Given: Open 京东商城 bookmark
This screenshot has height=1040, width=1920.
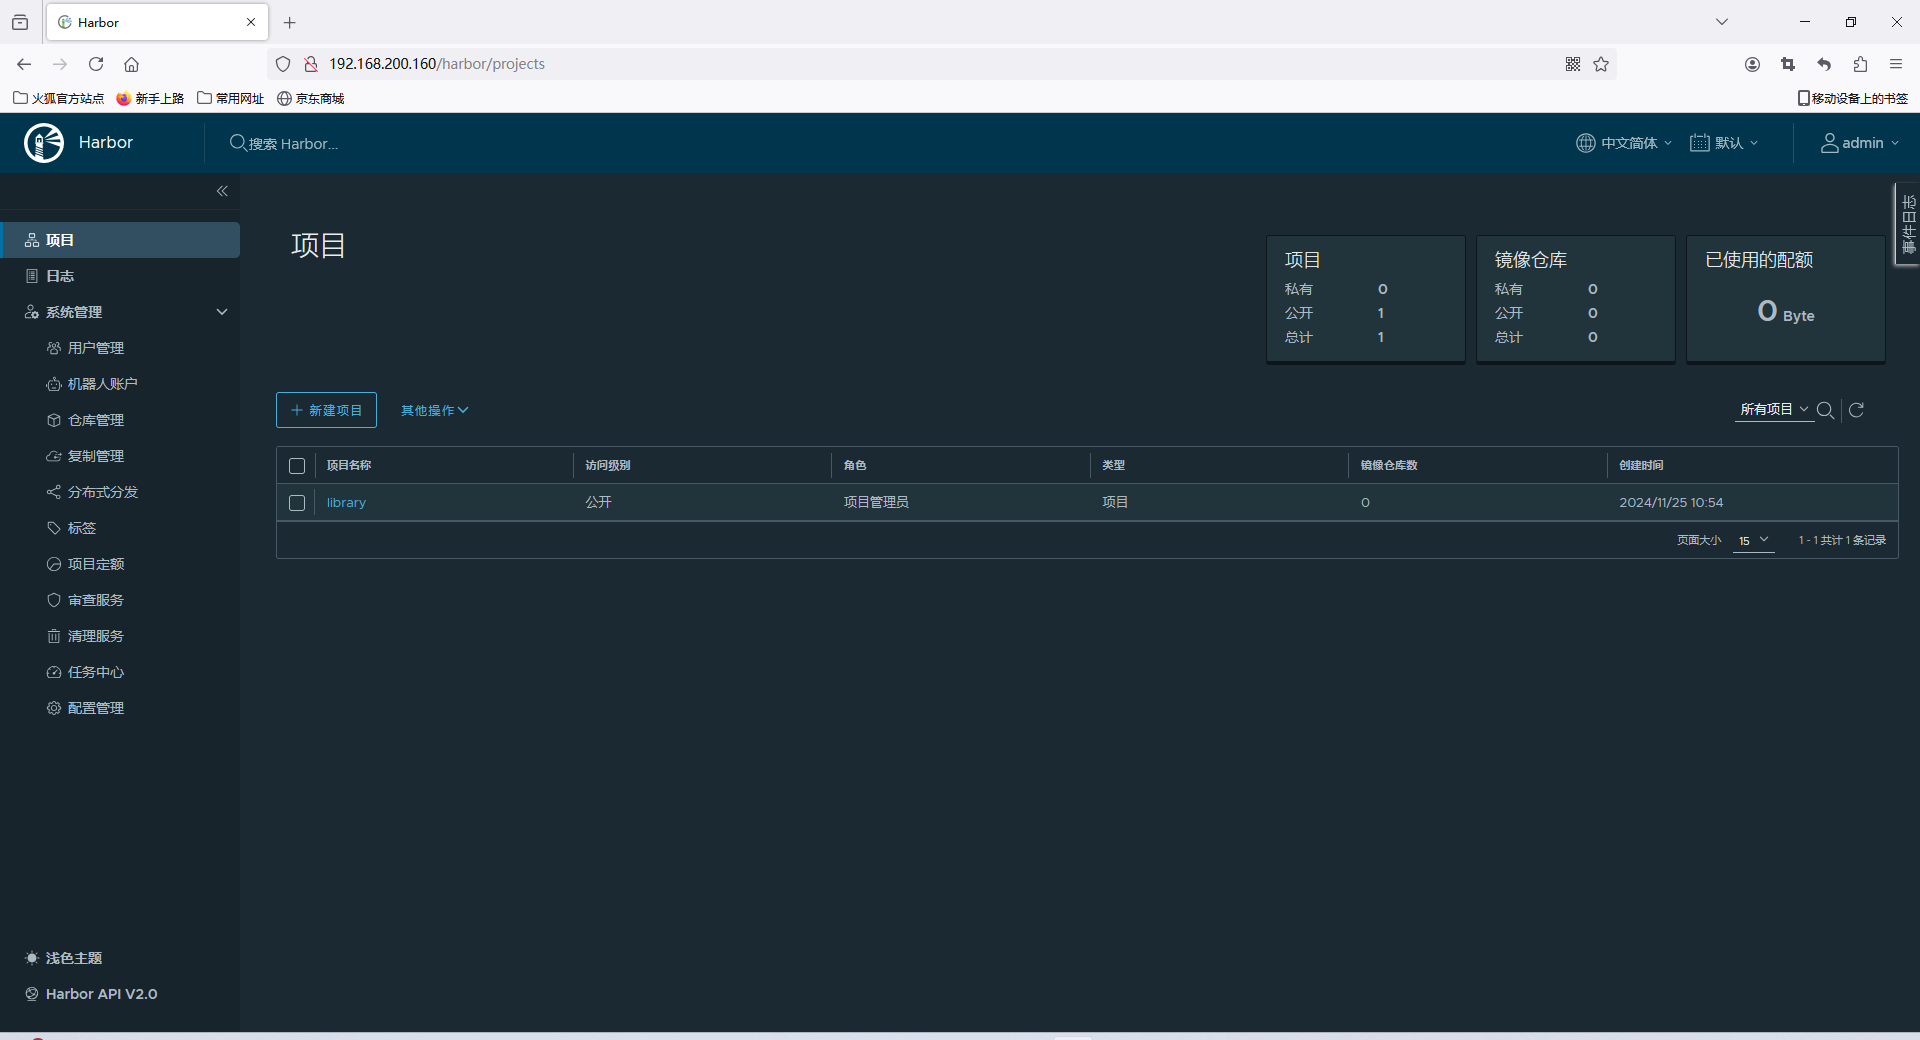Looking at the screenshot, I should click(310, 98).
